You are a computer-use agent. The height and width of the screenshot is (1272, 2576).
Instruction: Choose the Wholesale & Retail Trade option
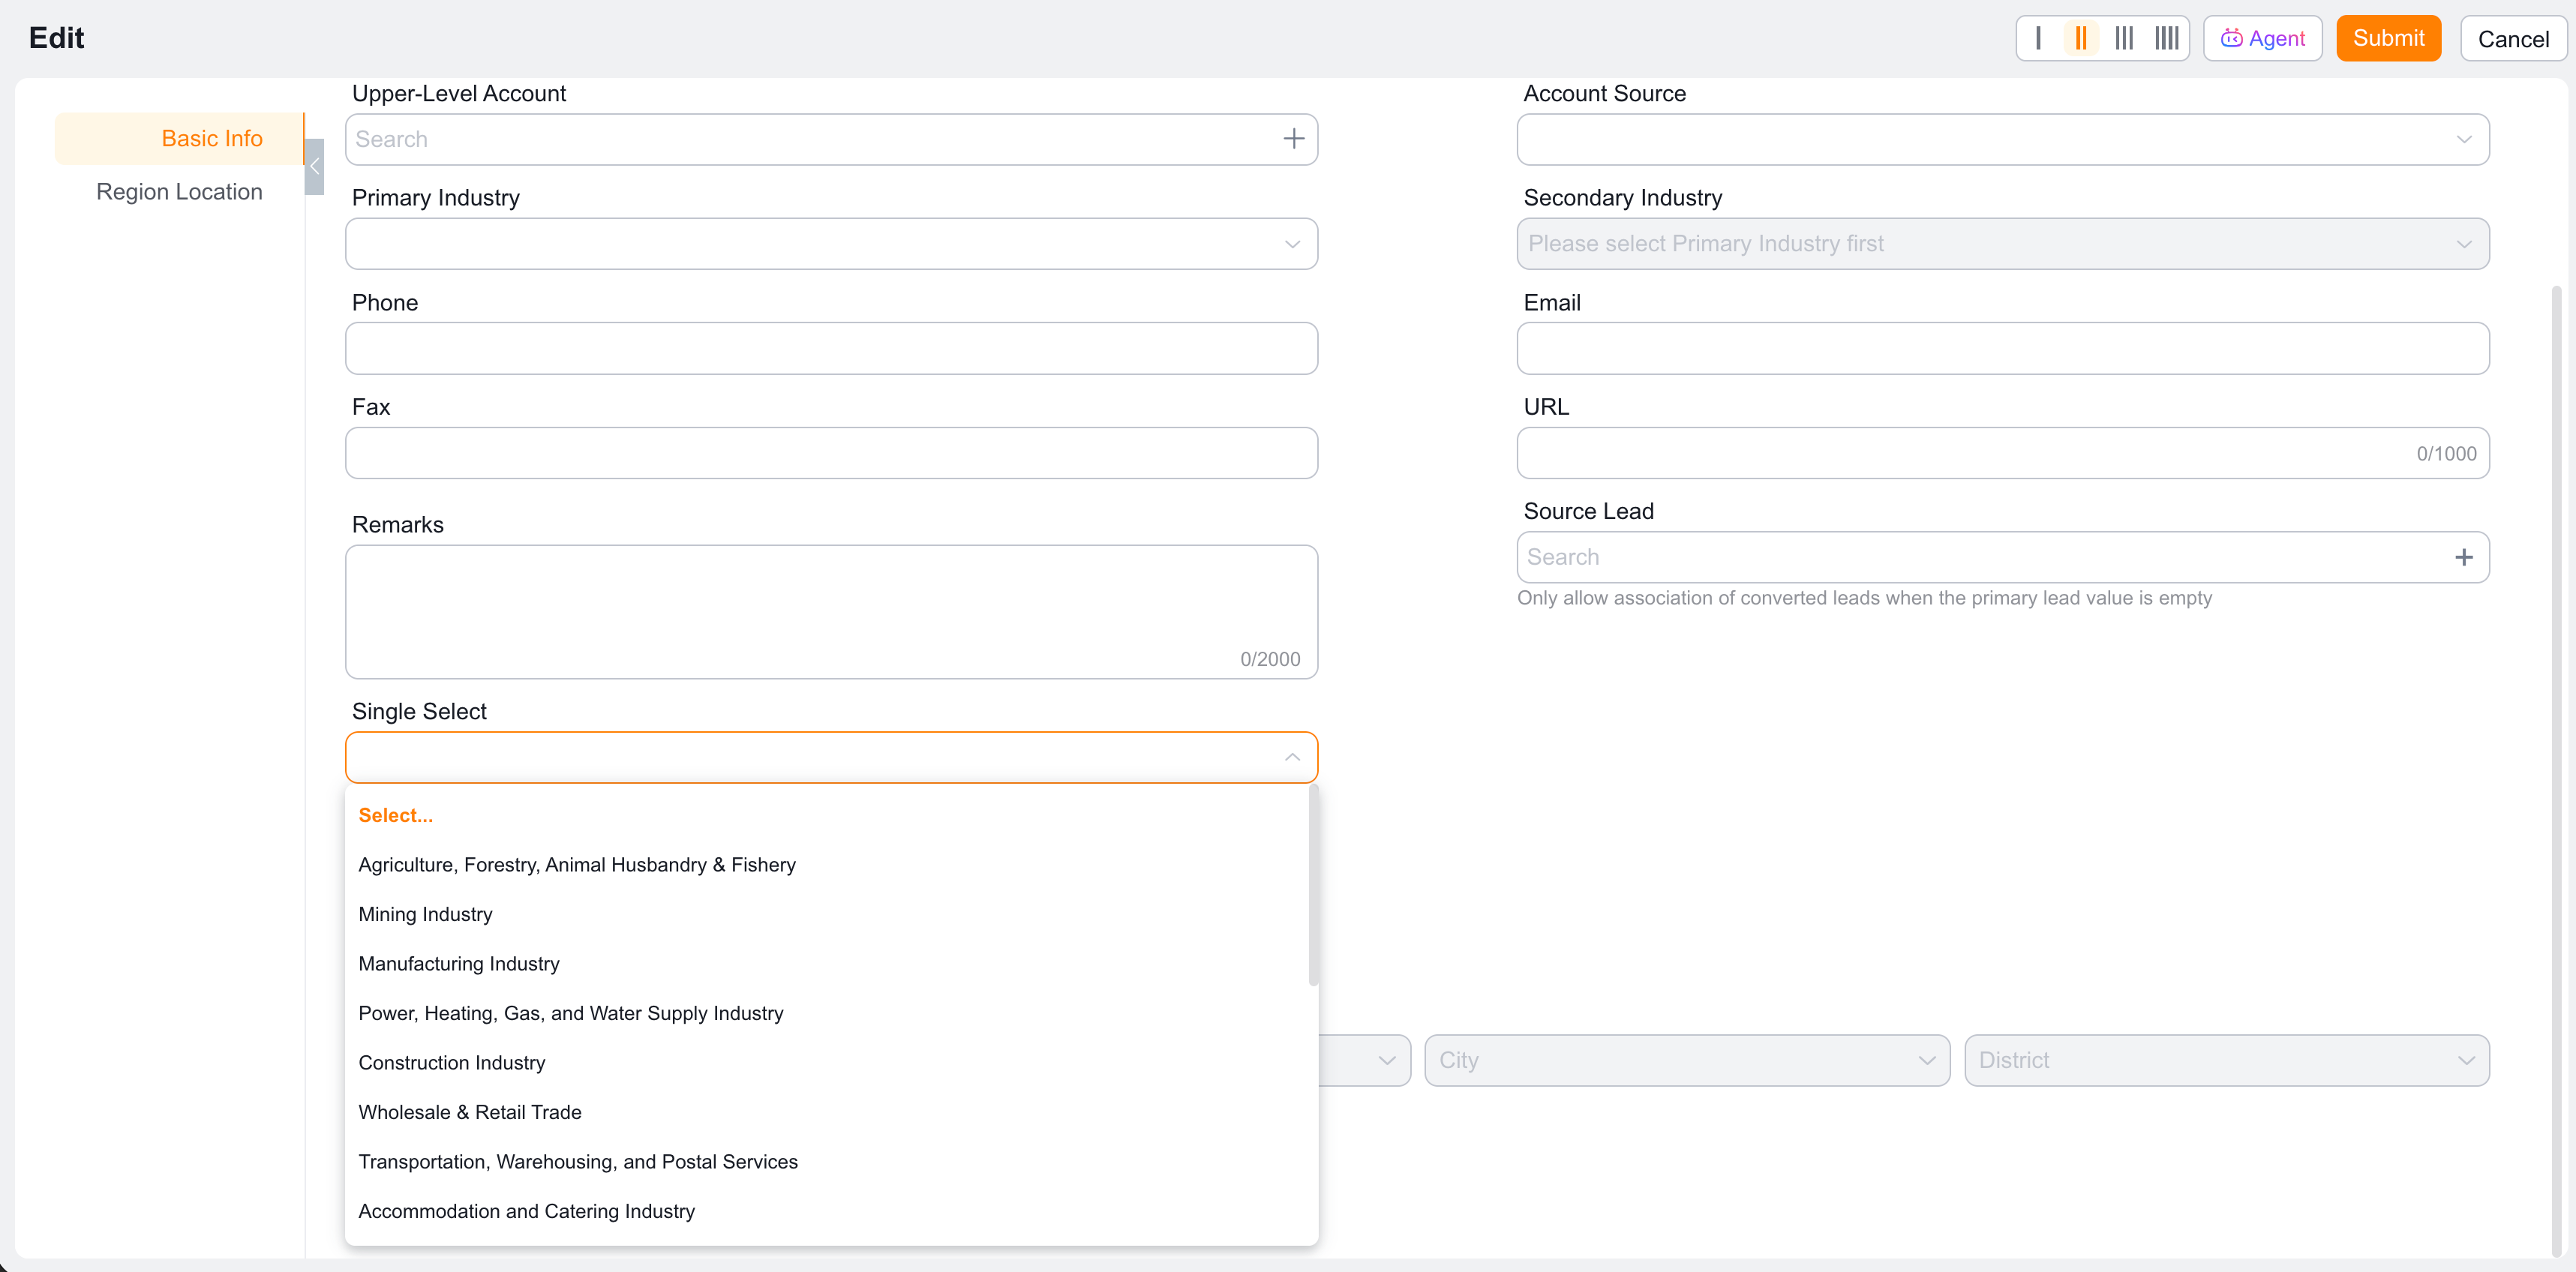point(826,1112)
